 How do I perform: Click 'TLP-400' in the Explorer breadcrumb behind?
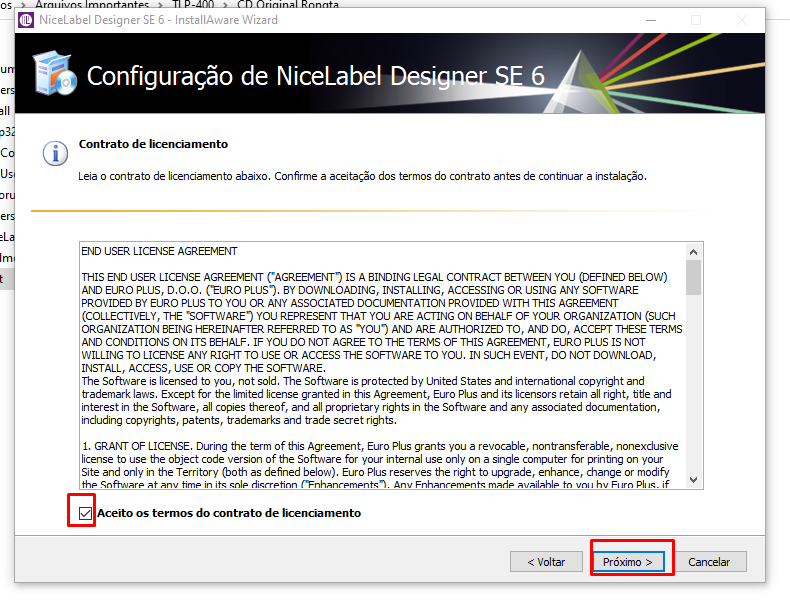tap(193, 5)
